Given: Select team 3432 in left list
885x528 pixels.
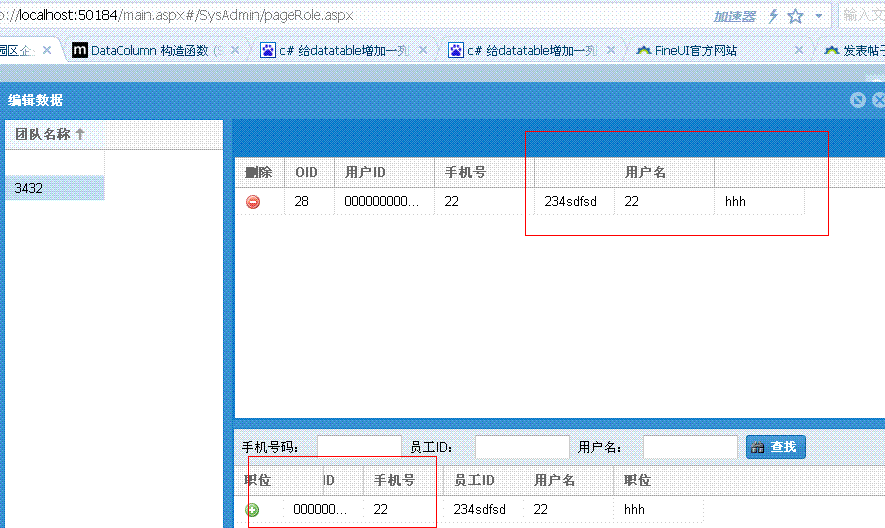Looking at the screenshot, I should (54, 188).
